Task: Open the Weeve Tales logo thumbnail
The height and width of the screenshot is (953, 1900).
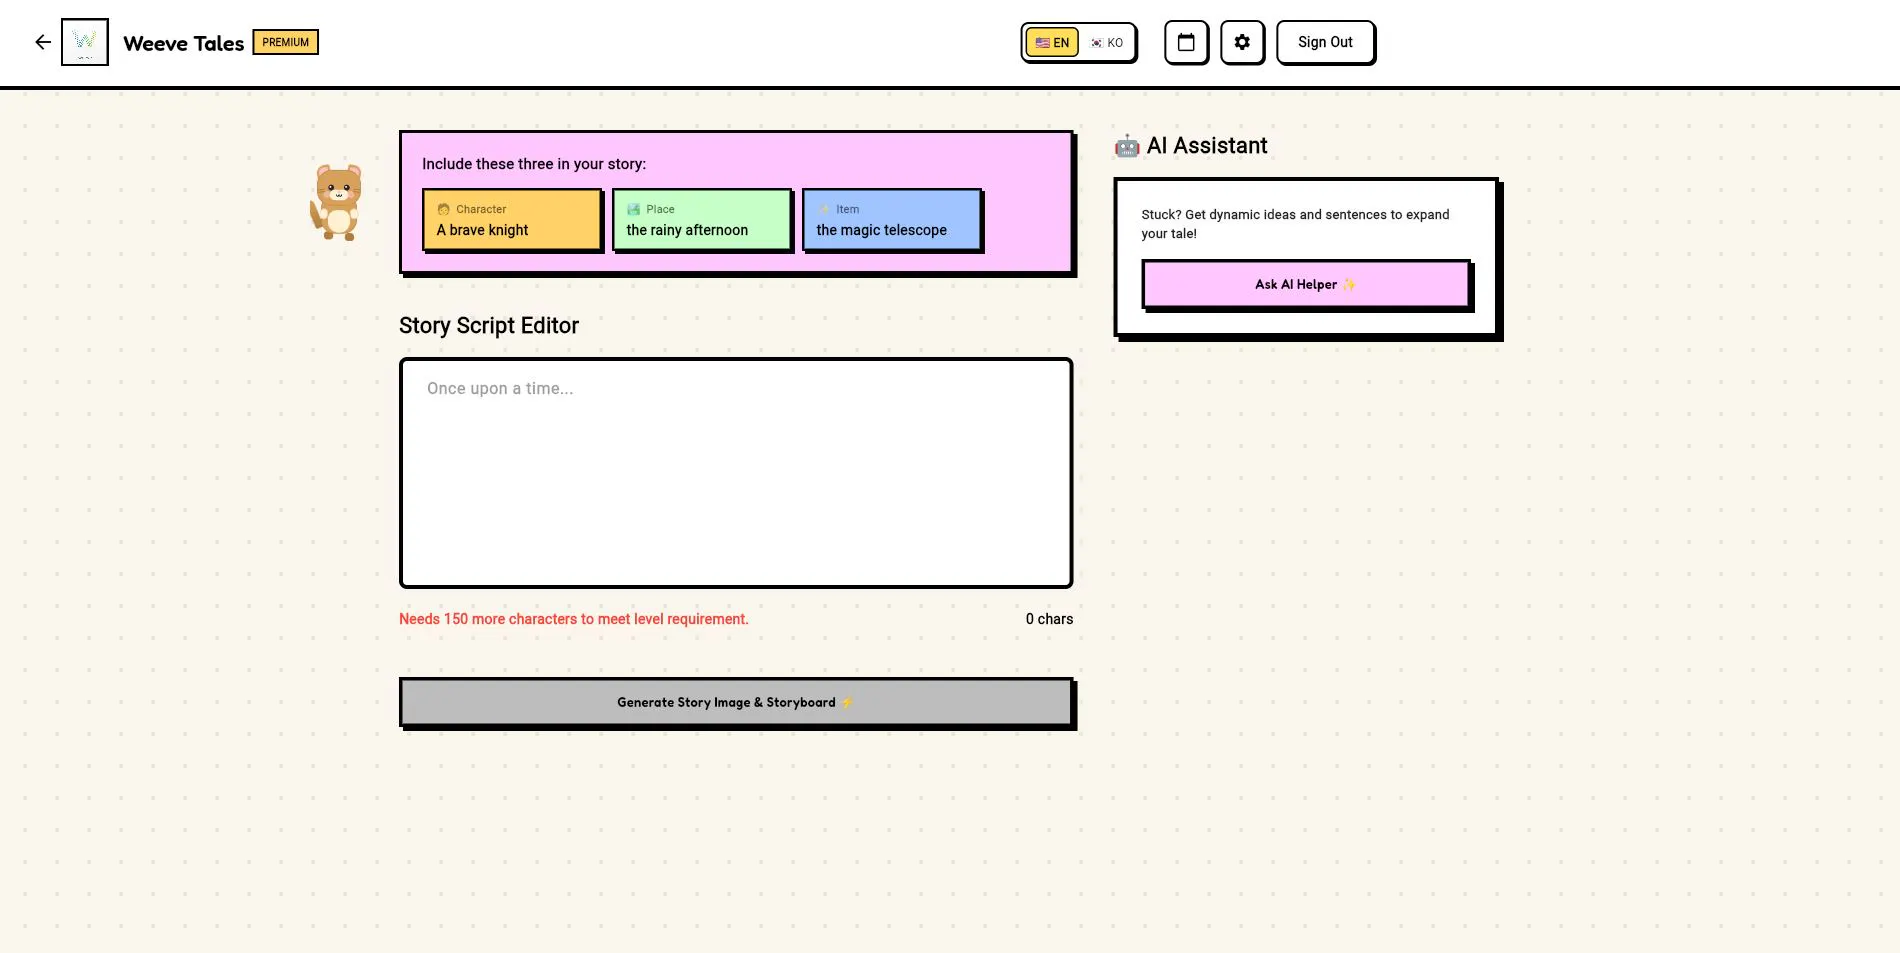Action: pos(85,42)
